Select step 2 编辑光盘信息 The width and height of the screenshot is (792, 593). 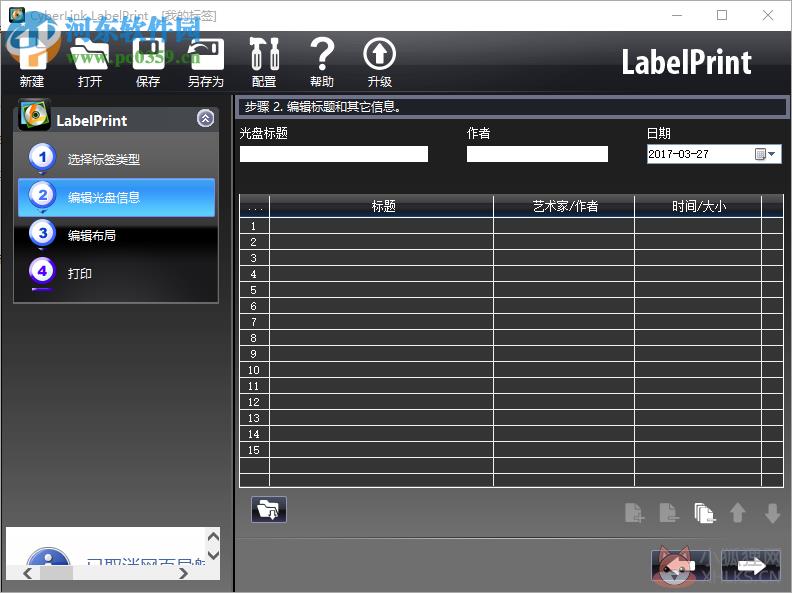tap(116, 197)
